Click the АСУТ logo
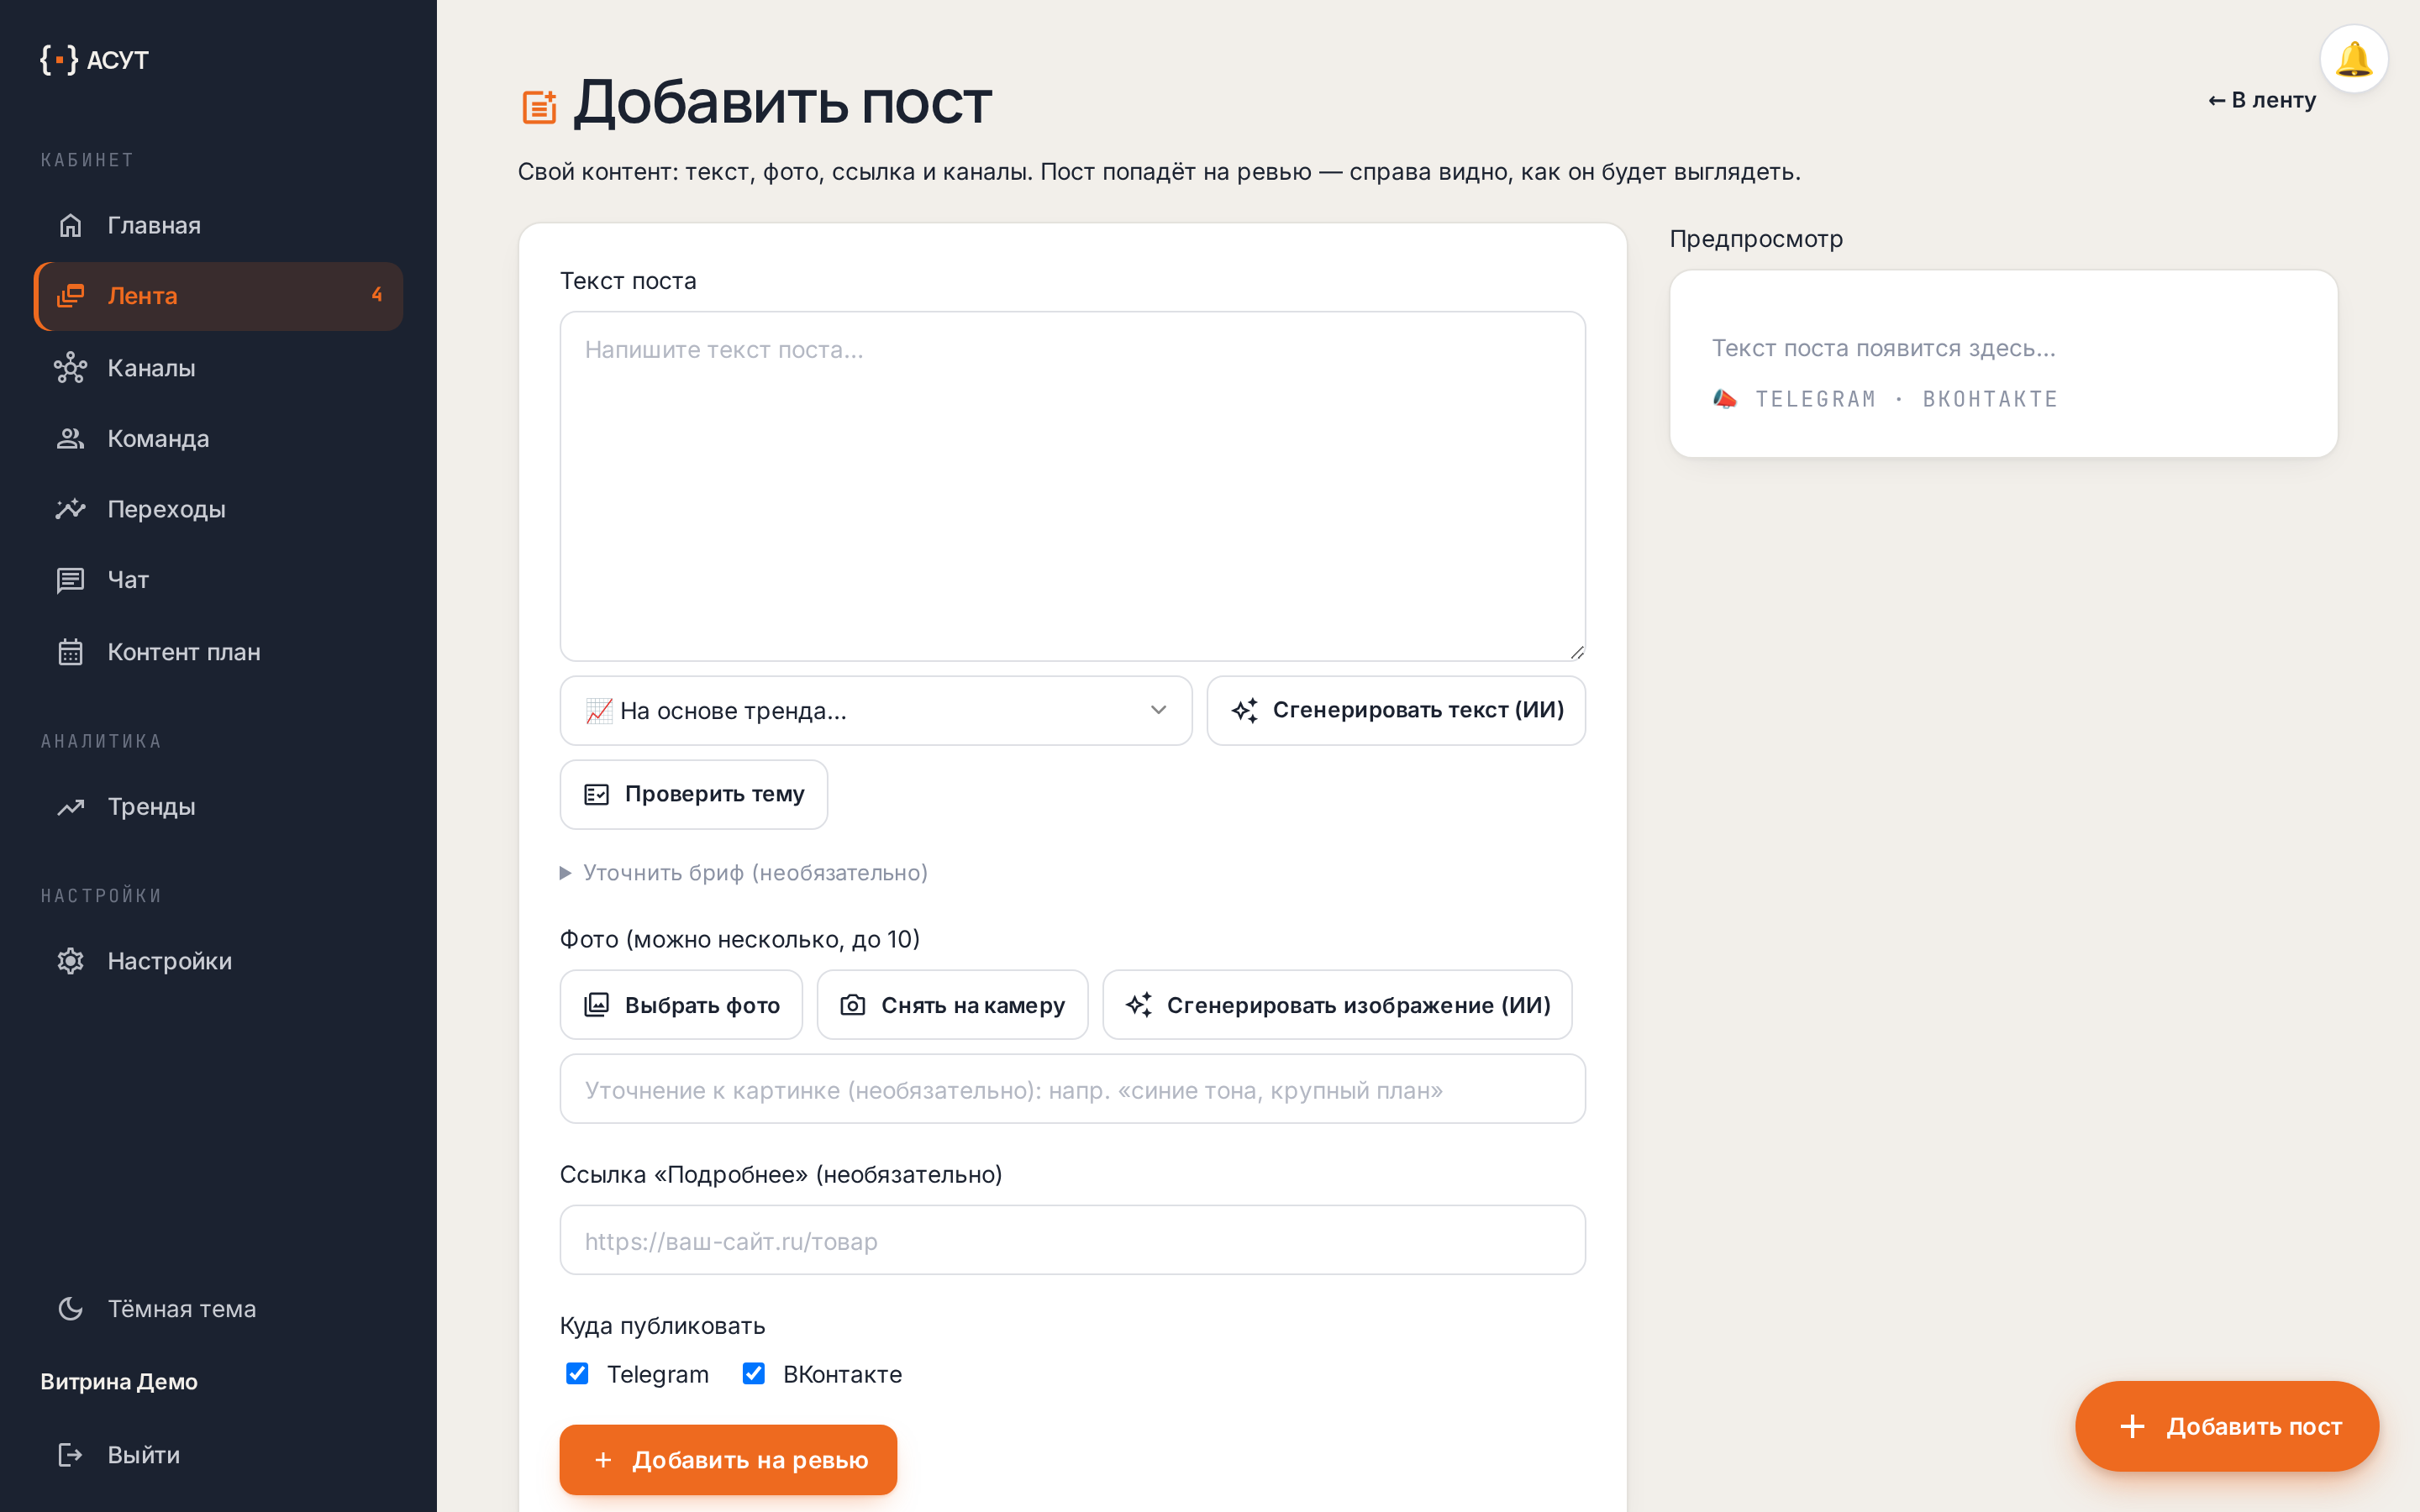Viewport: 2420px width, 1512px height. pos(94,60)
